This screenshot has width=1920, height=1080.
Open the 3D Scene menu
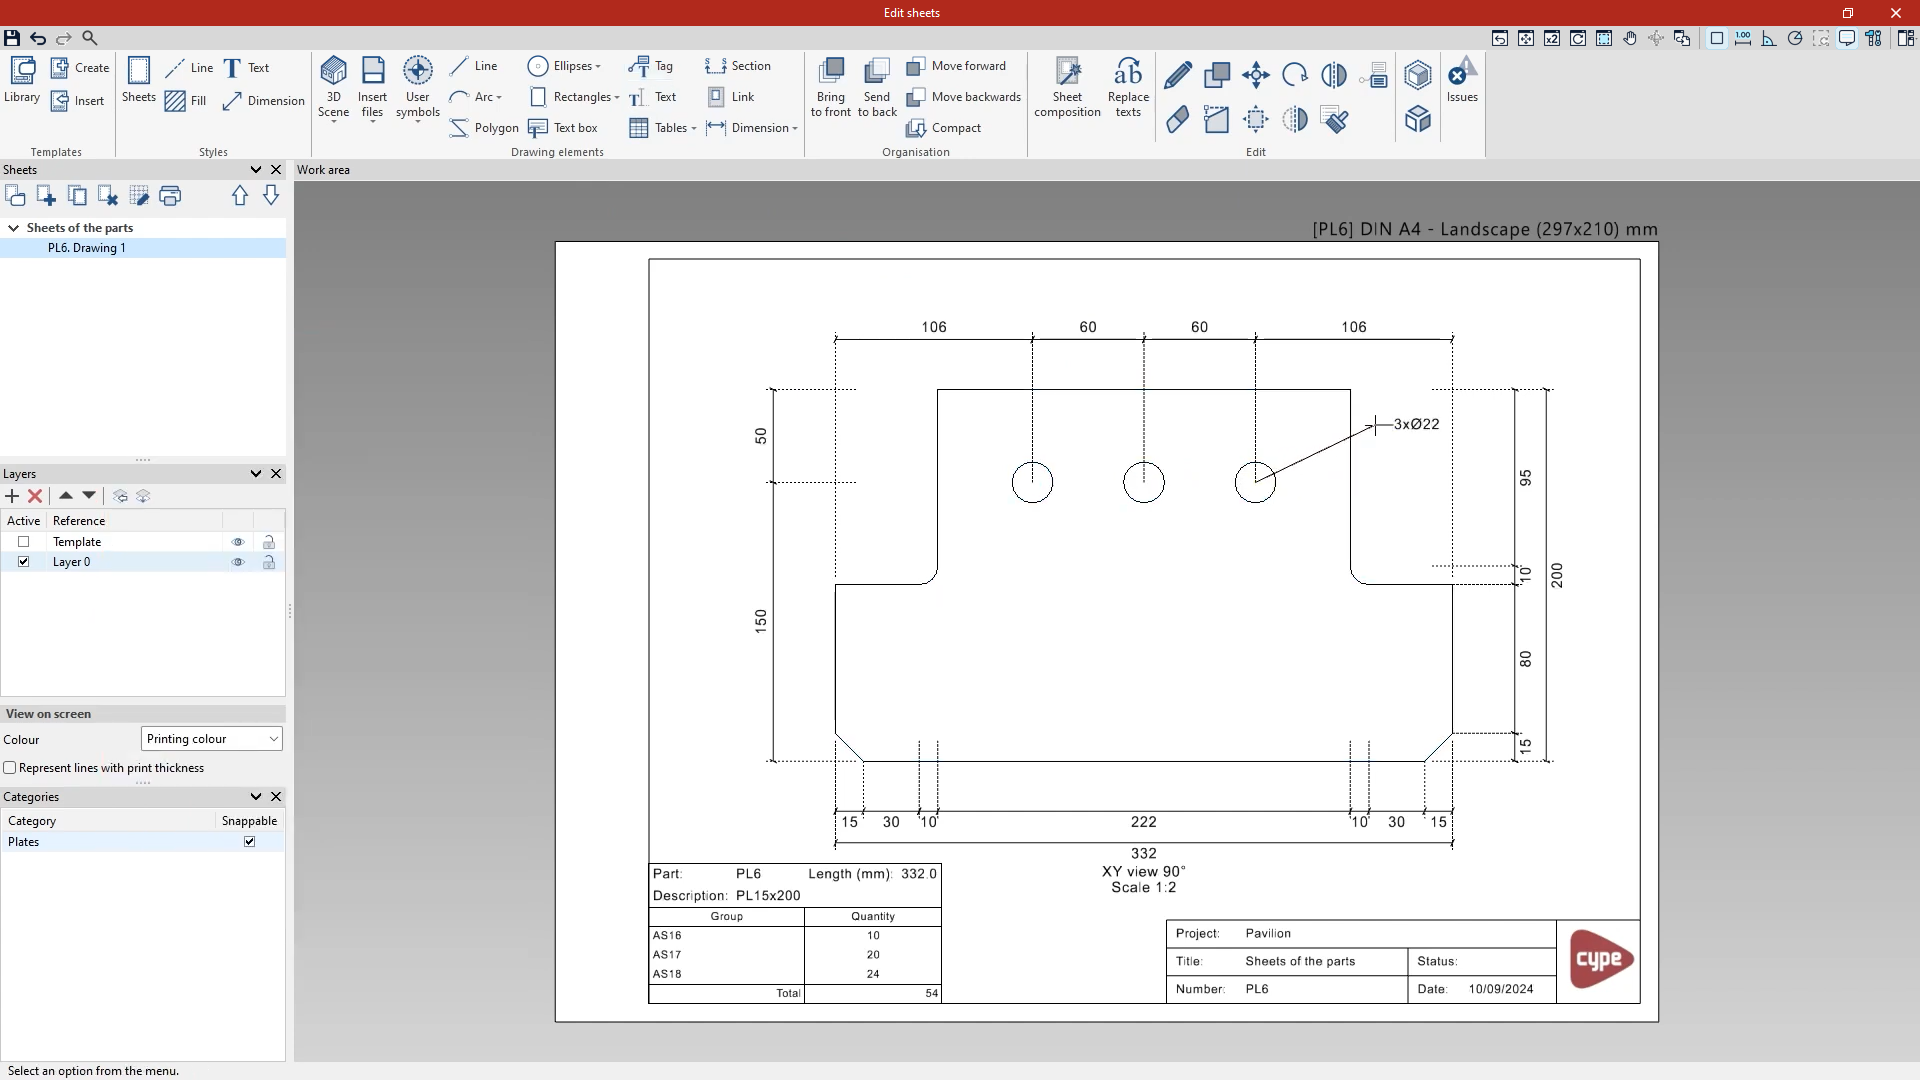(x=333, y=88)
